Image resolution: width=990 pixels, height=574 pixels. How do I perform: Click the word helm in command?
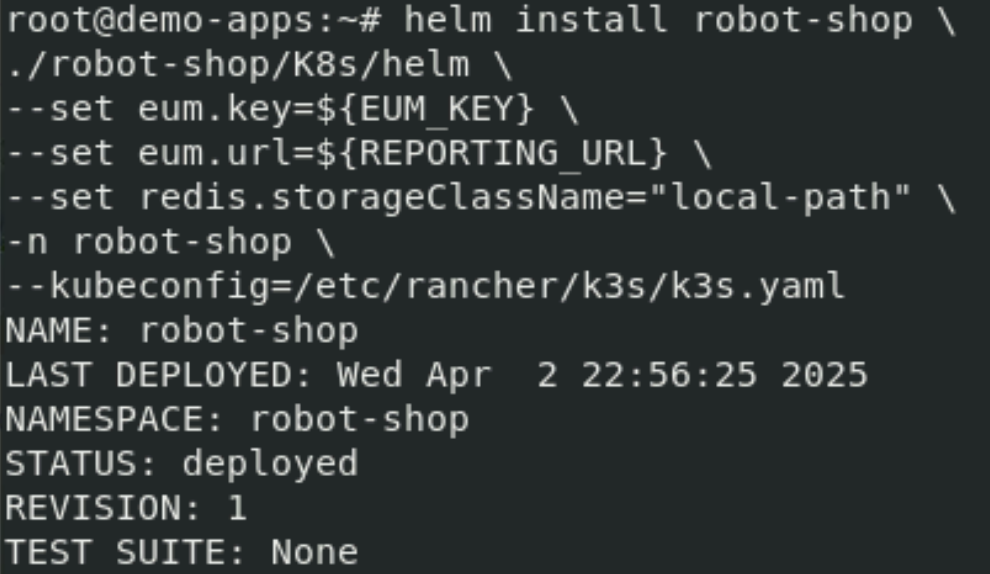[448, 19]
